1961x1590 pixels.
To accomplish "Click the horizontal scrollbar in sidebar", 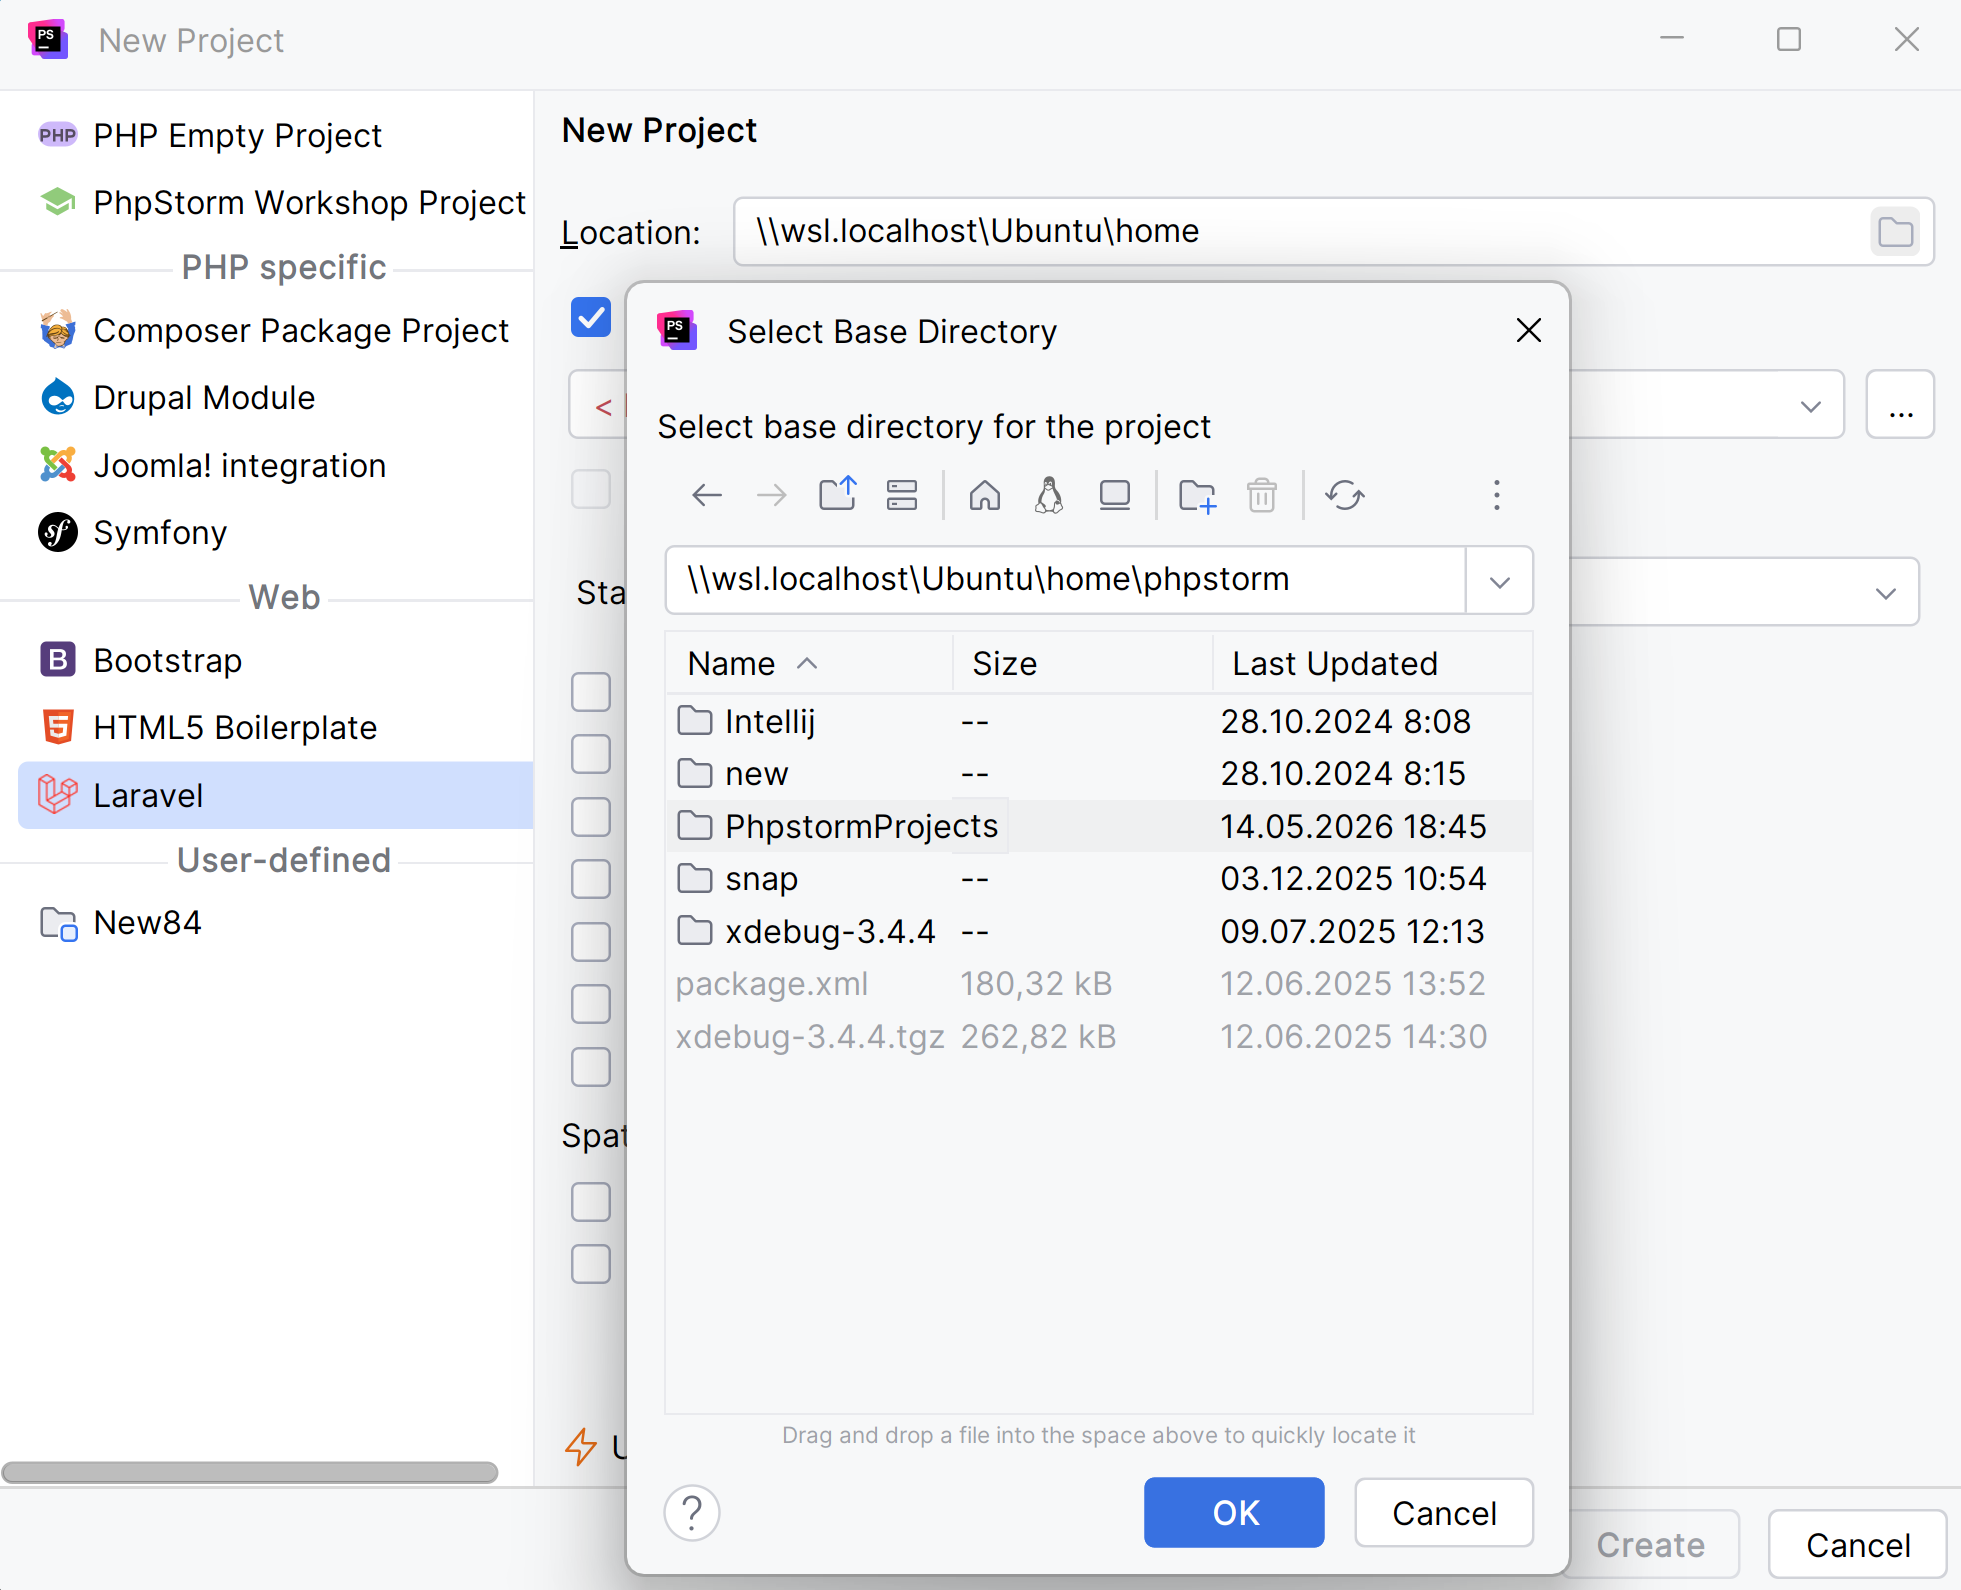I will tap(250, 1472).
